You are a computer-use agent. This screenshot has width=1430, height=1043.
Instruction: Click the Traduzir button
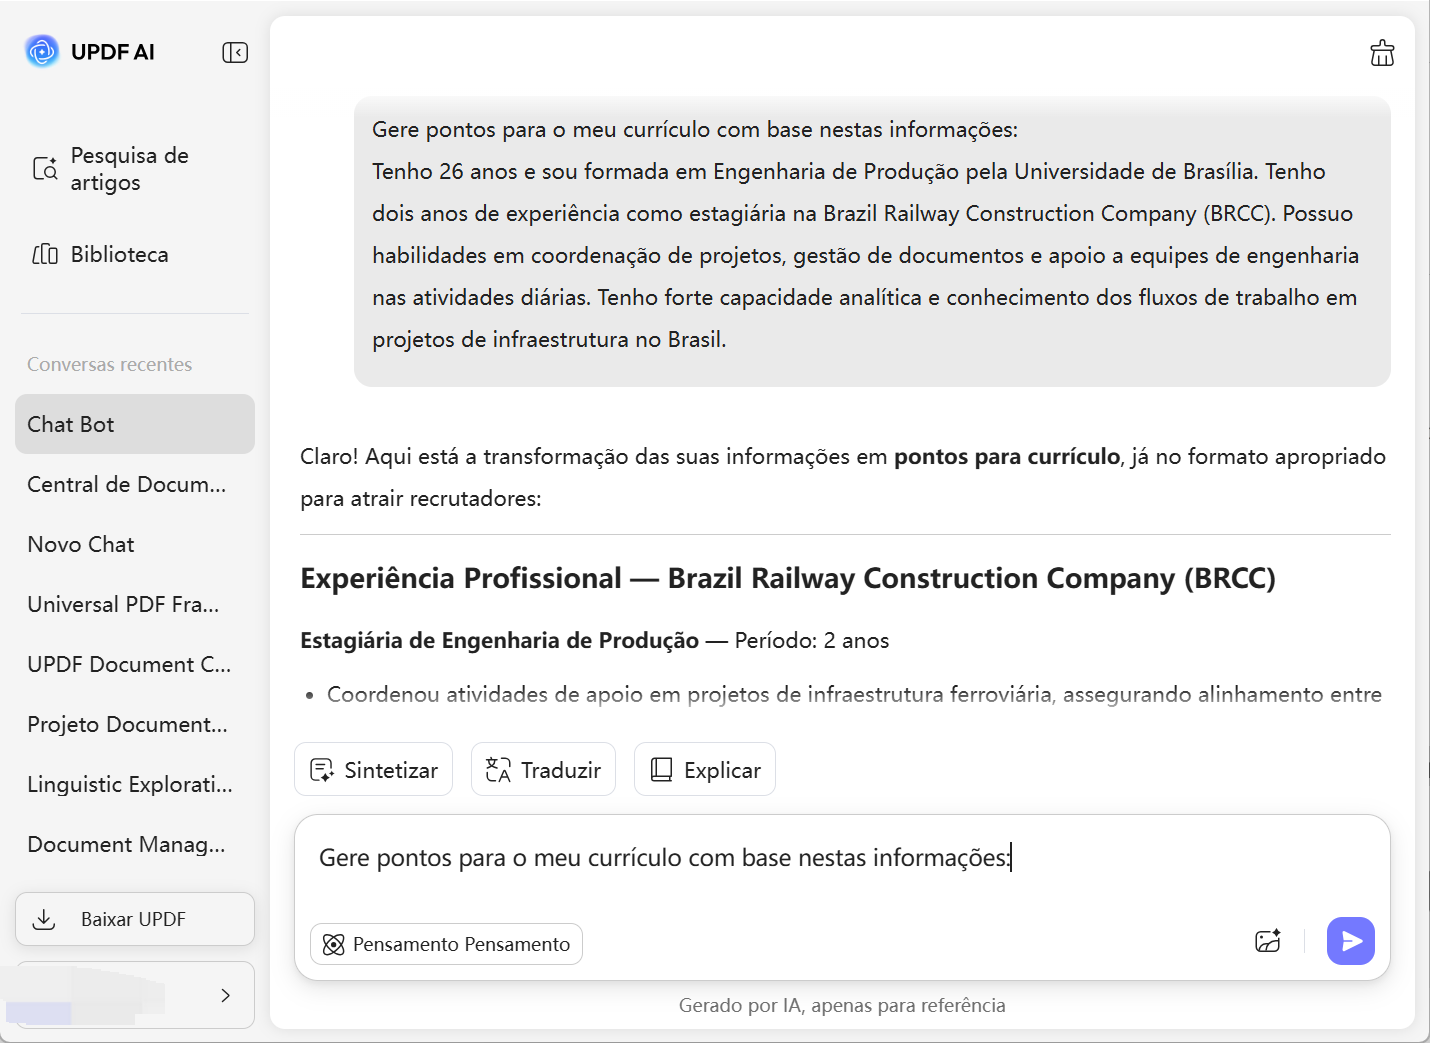(543, 770)
